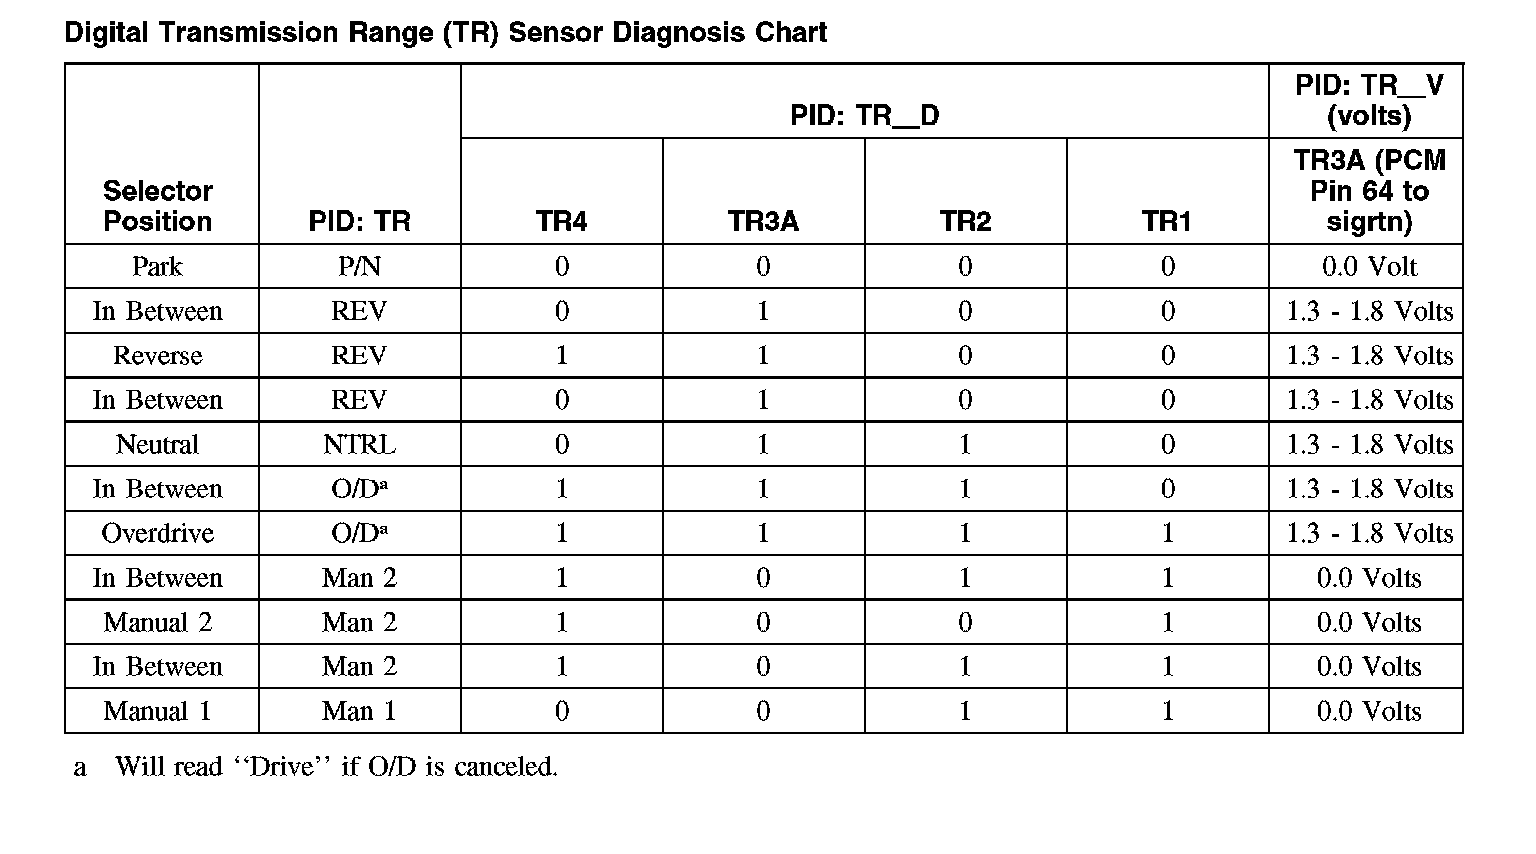The height and width of the screenshot is (854, 1536).
Task: Select the Man 1 PID value cell
Action: pyautogui.click(x=359, y=711)
